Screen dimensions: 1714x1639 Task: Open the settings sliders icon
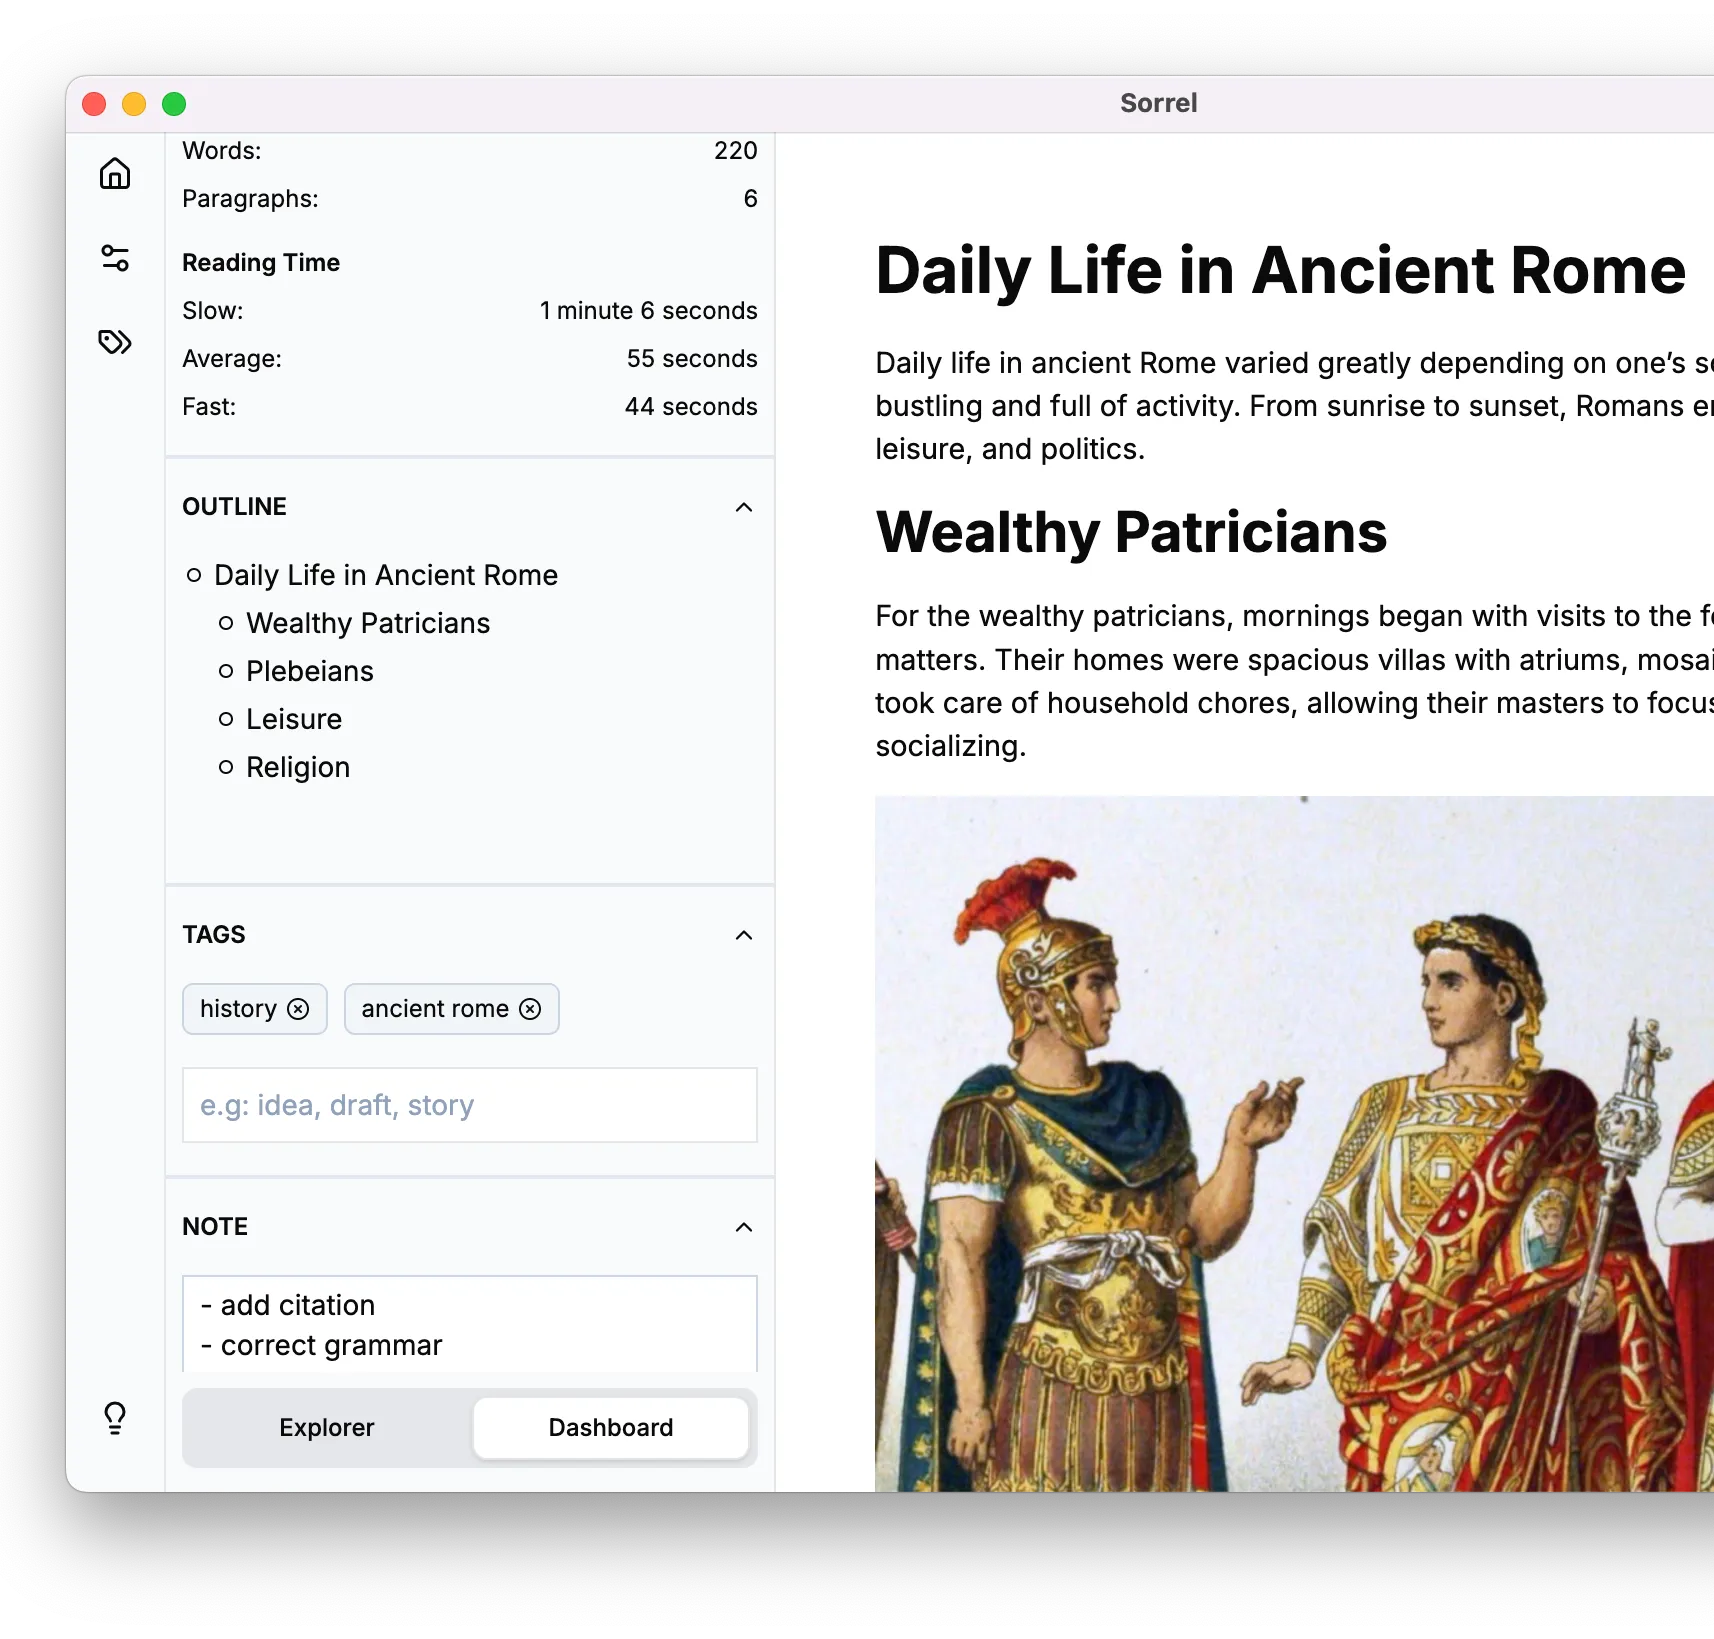point(115,258)
